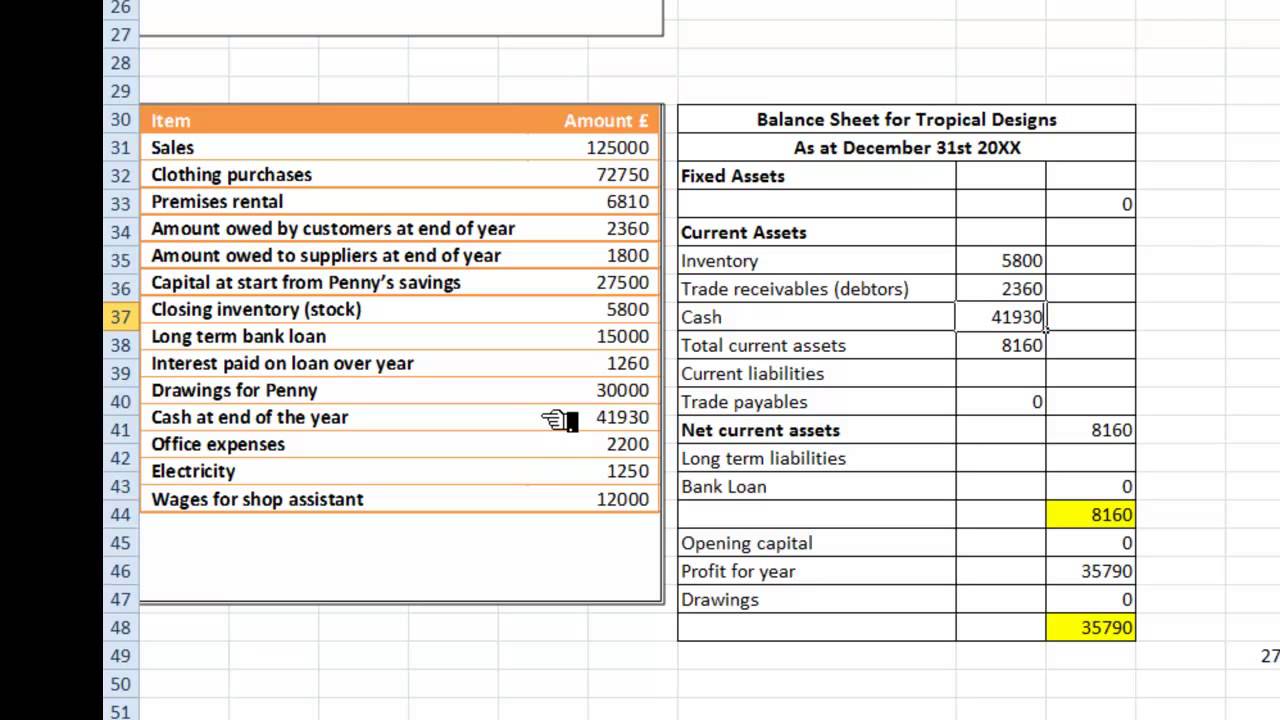The width and height of the screenshot is (1280, 720).
Task: Click the Sales amount 125000
Action: coord(617,147)
